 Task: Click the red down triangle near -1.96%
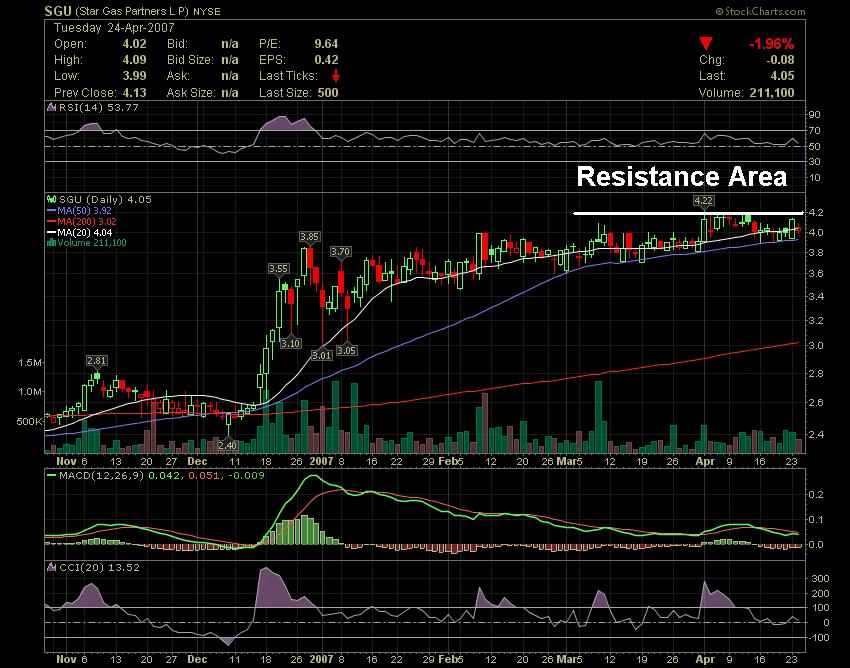point(705,43)
